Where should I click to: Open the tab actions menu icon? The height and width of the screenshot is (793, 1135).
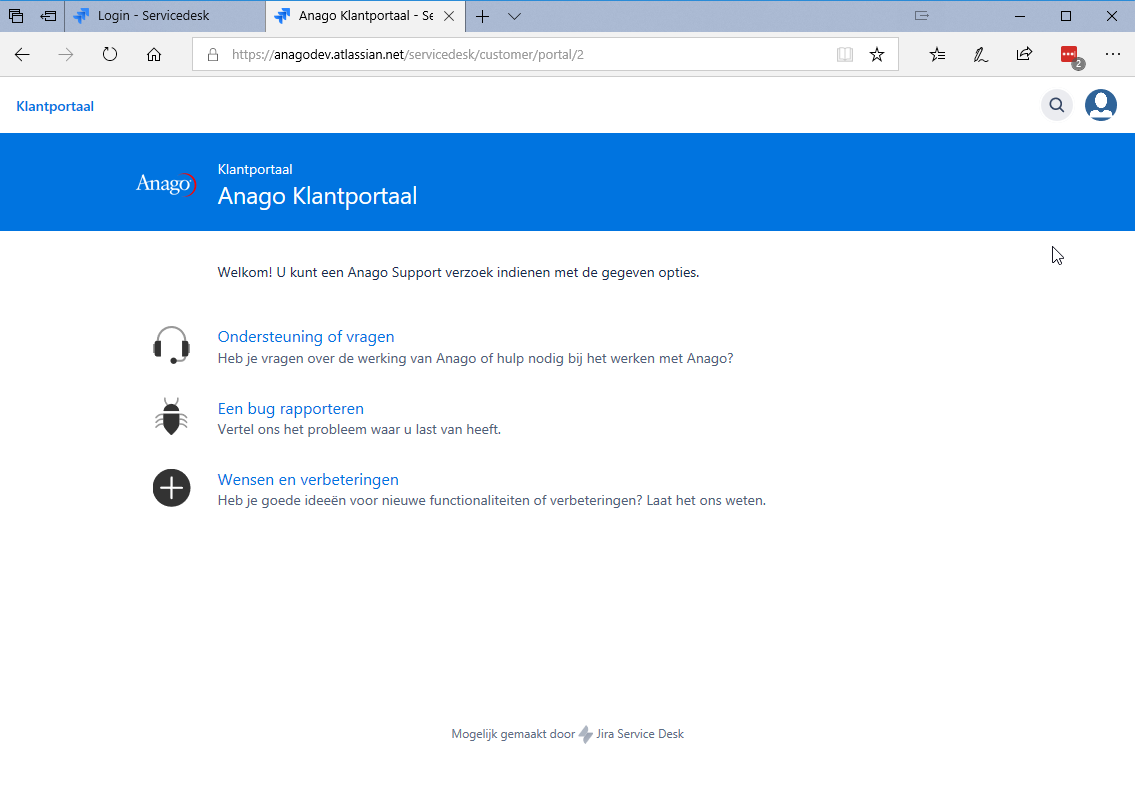(x=16, y=16)
